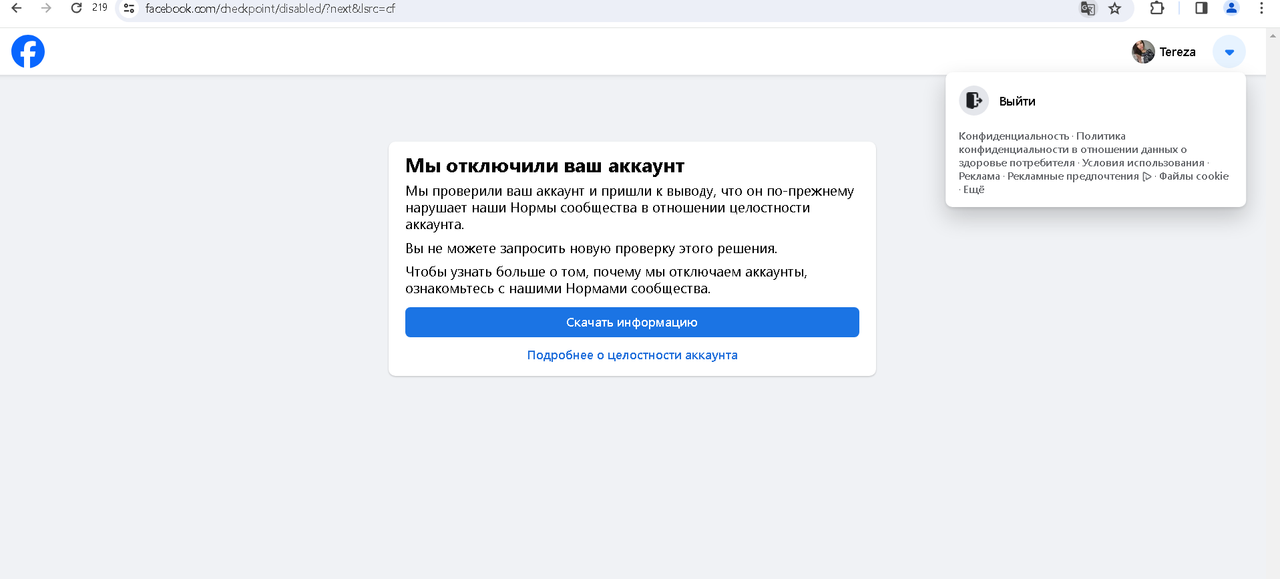Open the Chrome profile avatar icon
Viewport: 1280px width, 579px height.
point(1231,8)
